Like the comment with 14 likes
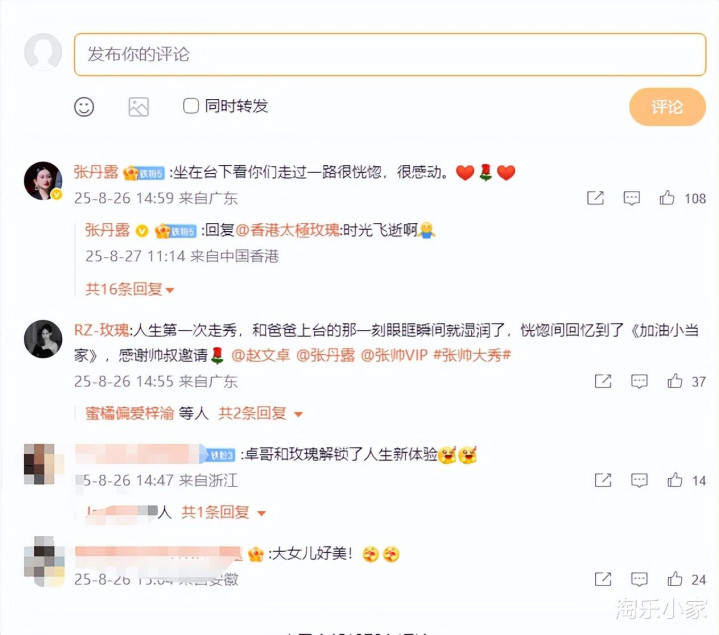Screen dimensions: 719x635 click(x=675, y=480)
